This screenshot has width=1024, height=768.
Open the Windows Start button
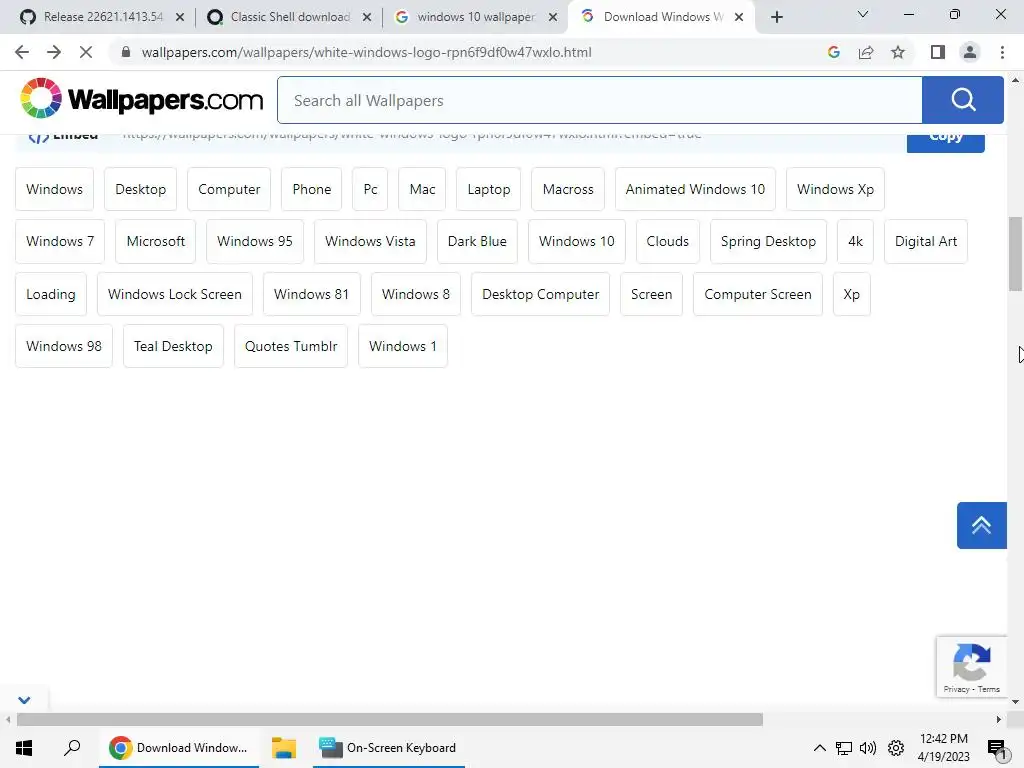click(x=24, y=748)
